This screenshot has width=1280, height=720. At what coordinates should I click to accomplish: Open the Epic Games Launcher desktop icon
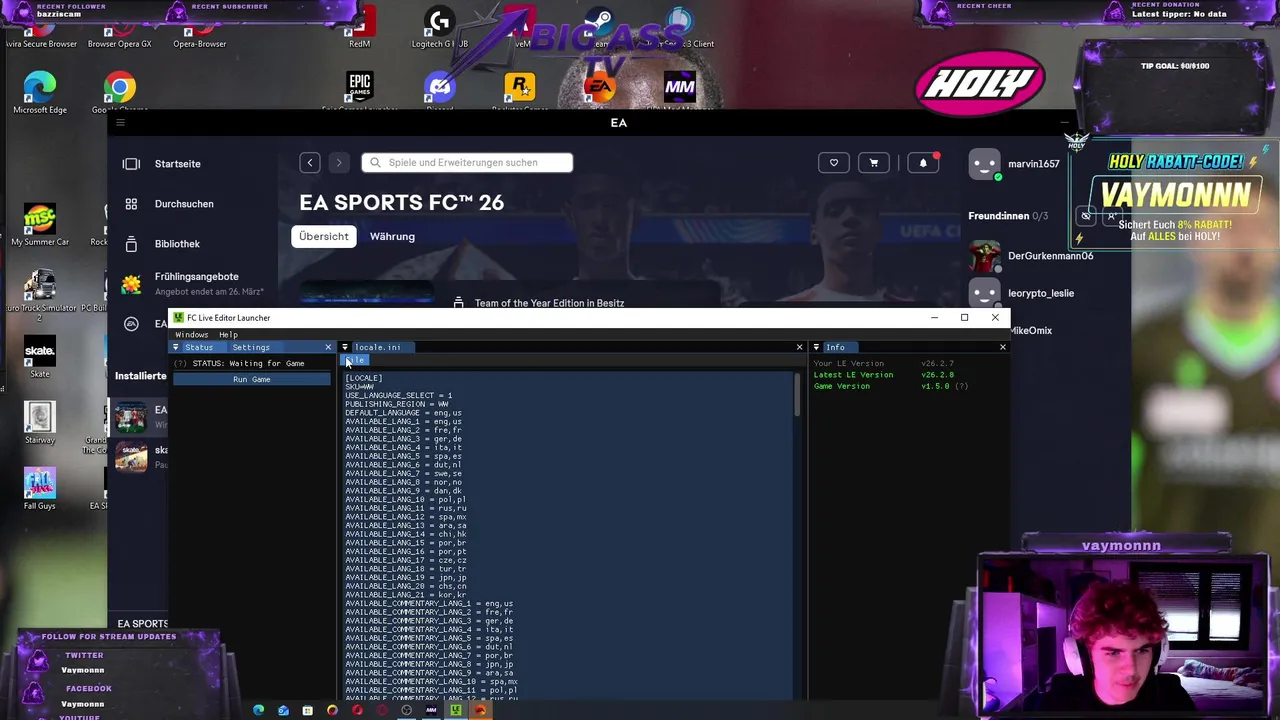click(359, 90)
